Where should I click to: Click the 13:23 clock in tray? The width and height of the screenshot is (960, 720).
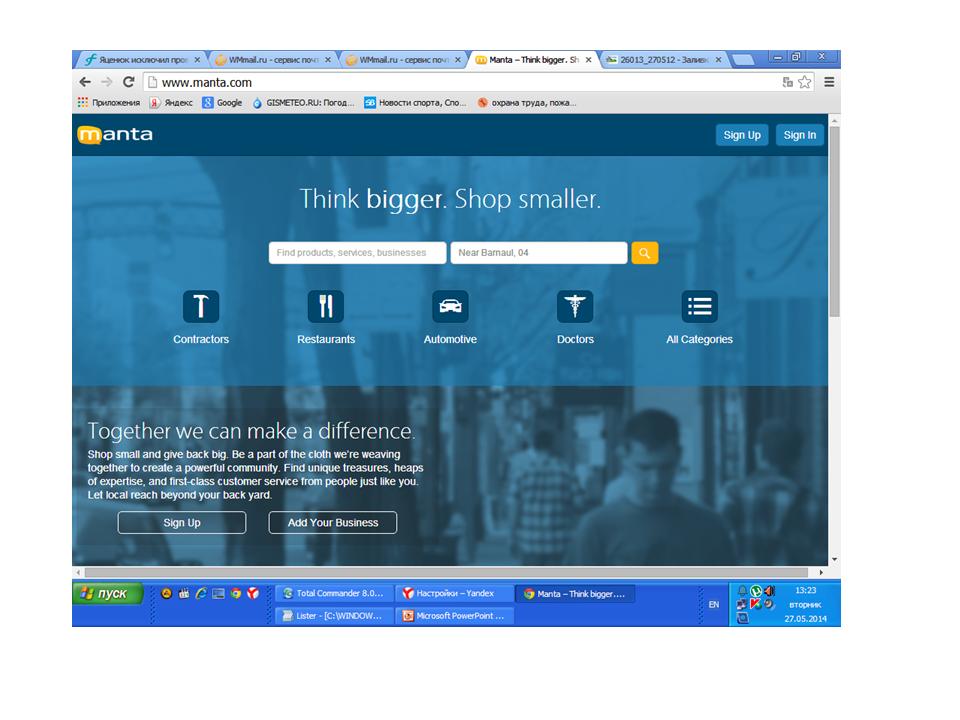coord(806,590)
